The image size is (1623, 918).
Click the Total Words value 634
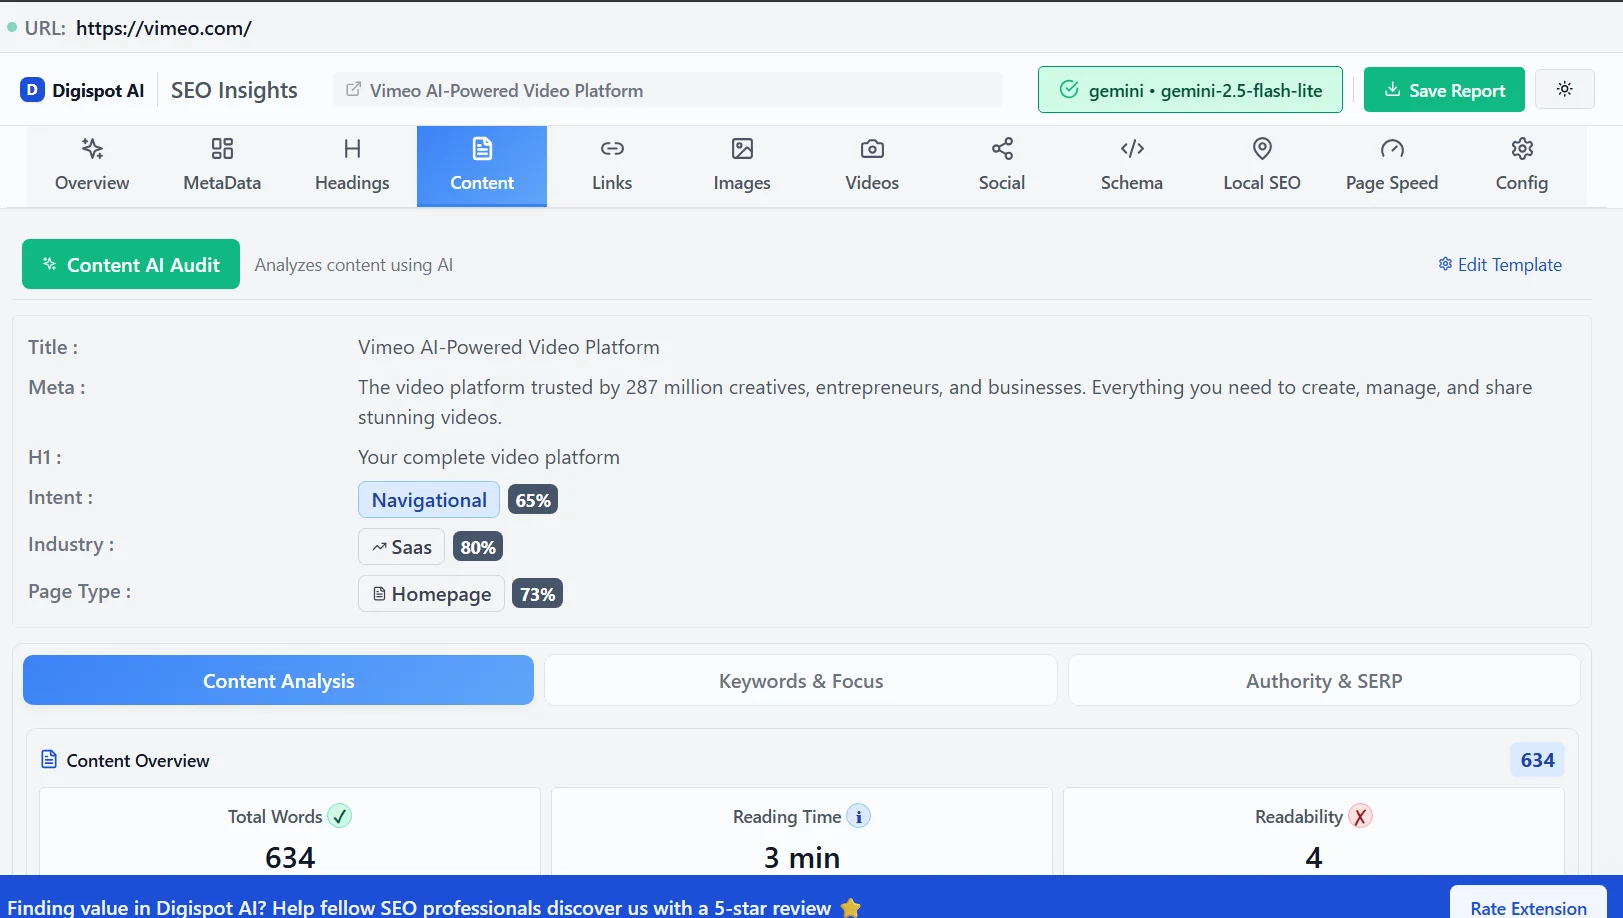(x=290, y=857)
